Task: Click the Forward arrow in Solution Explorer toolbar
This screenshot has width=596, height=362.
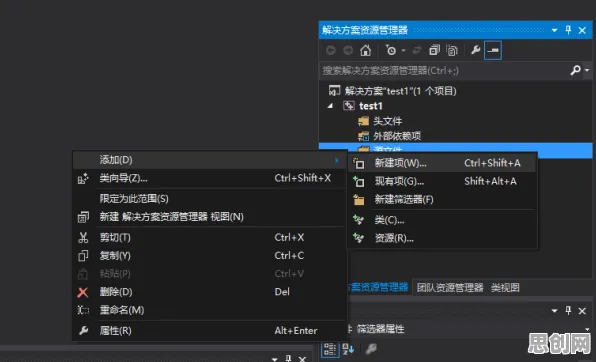Action: click(348, 50)
